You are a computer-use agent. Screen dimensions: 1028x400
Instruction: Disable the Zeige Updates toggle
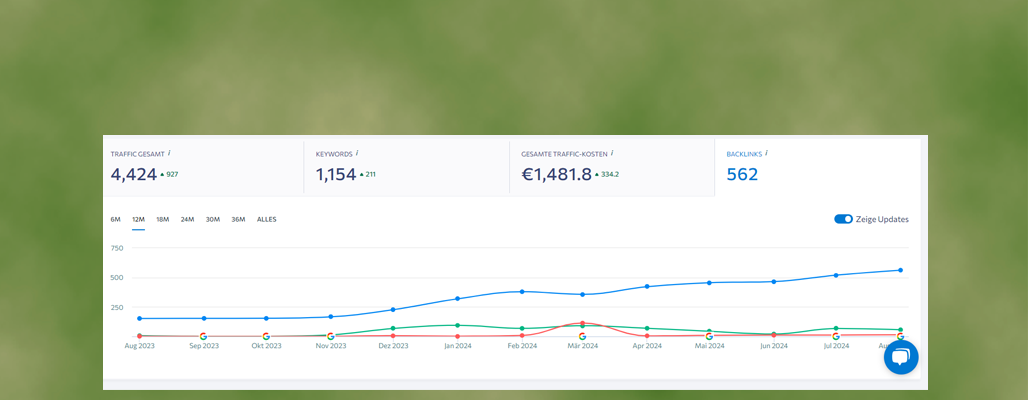coord(843,219)
